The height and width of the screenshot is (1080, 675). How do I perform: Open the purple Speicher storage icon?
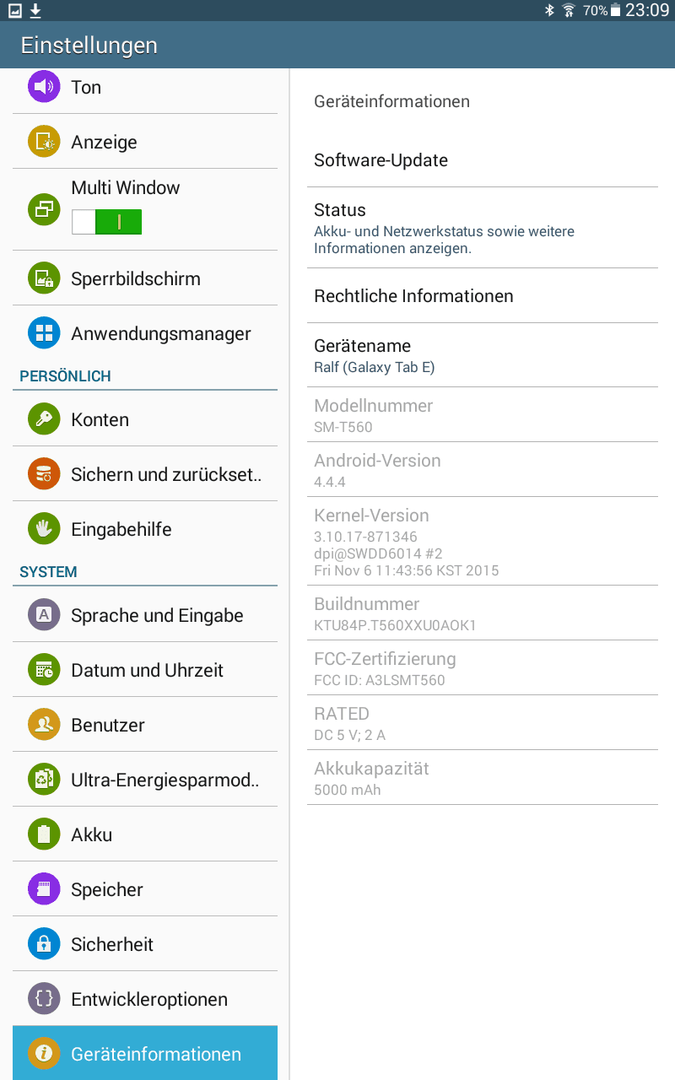coord(44,889)
